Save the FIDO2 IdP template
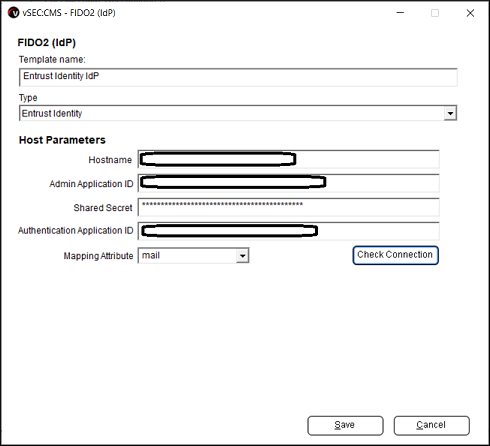The height and width of the screenshot is (446, 490). pyautogui.click(x=345, y=425)
